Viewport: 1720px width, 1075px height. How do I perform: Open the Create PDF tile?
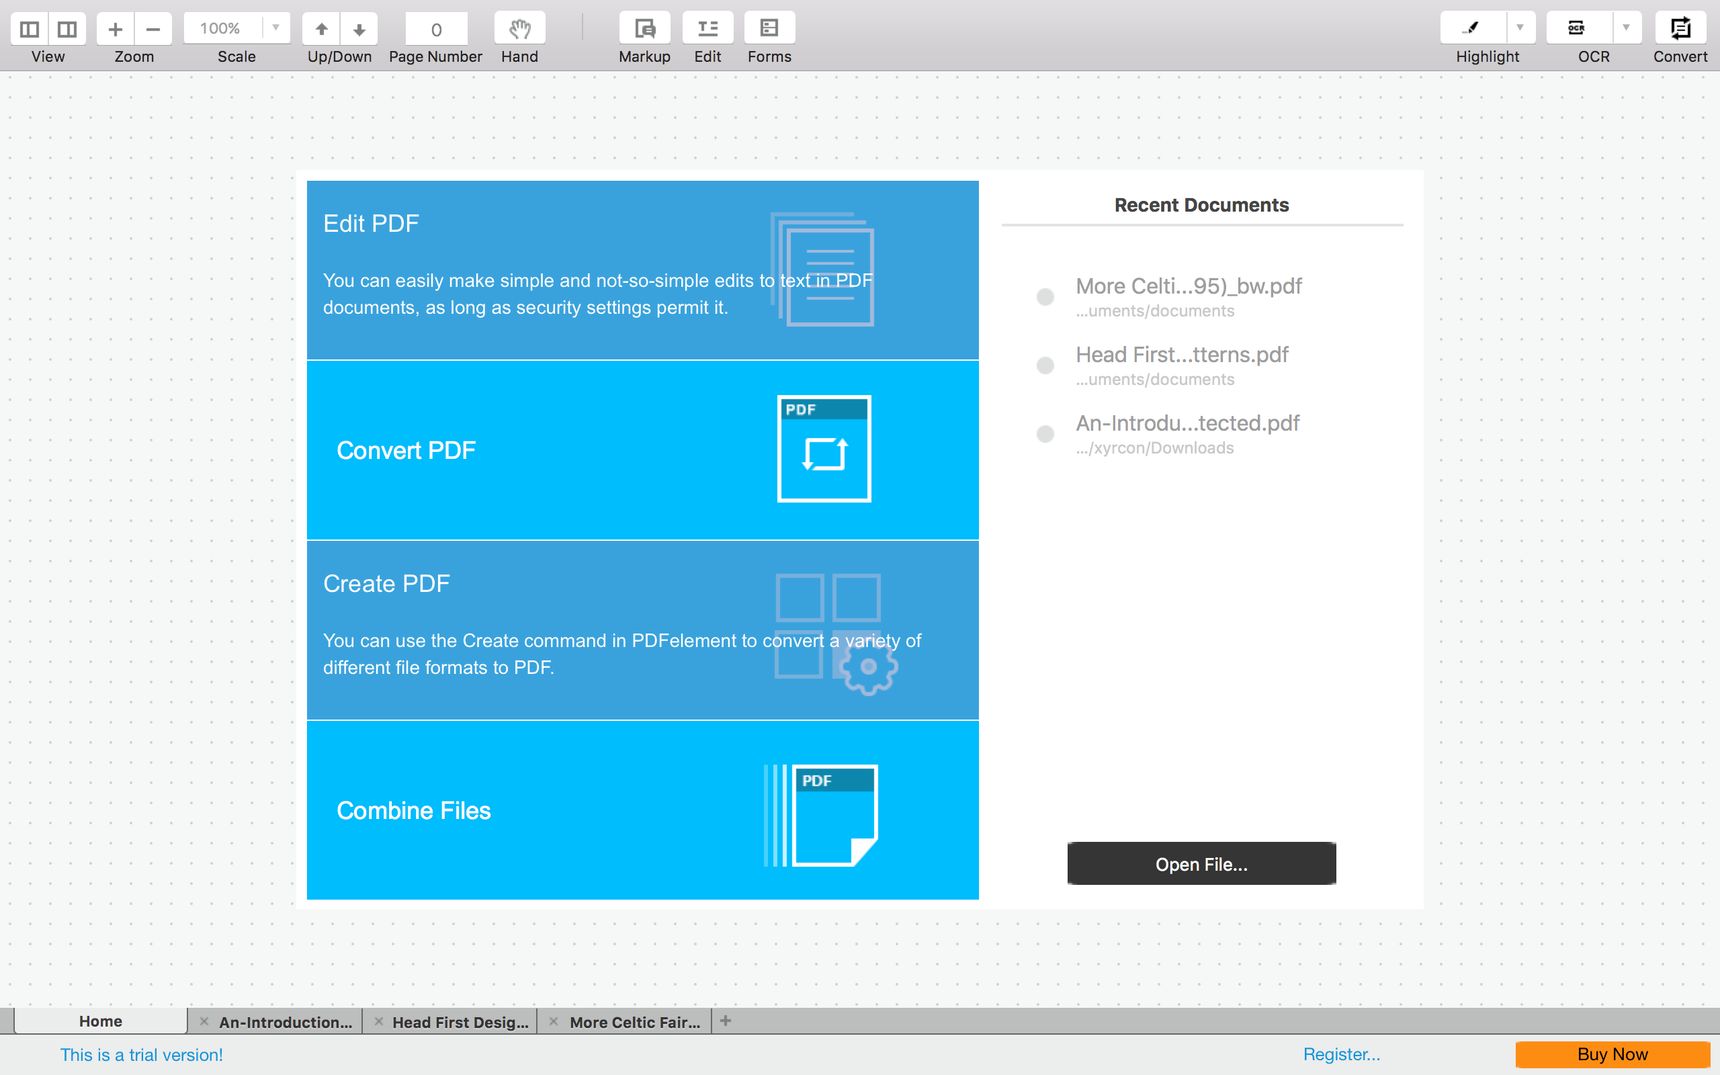[x=643, y=630]
